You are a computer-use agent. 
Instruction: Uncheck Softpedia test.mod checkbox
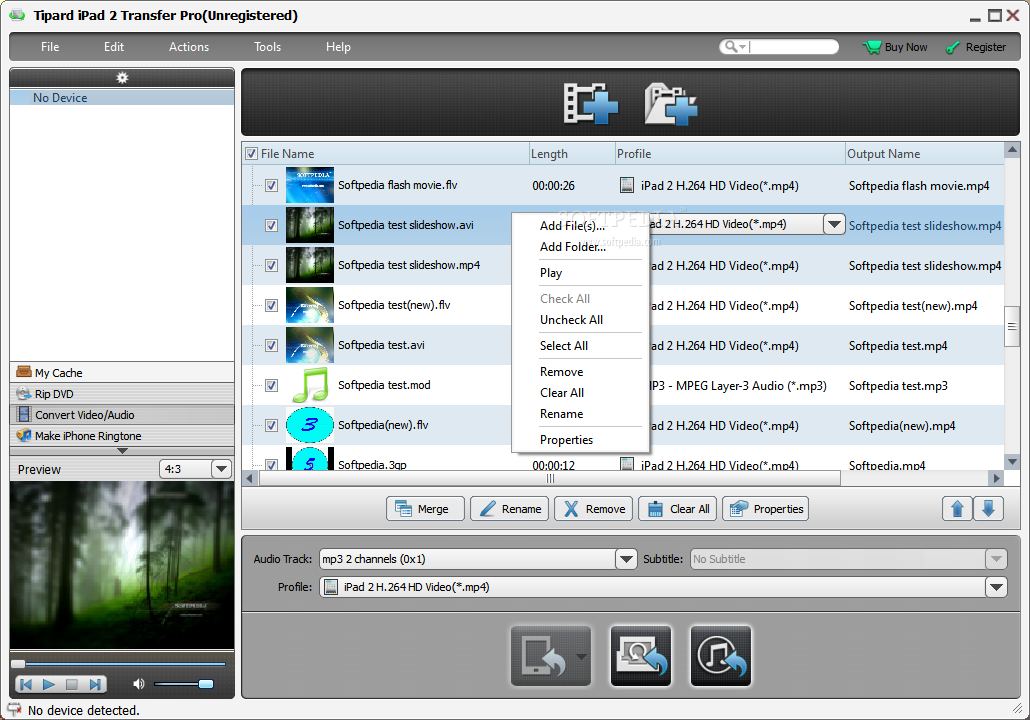pos(271,386)
